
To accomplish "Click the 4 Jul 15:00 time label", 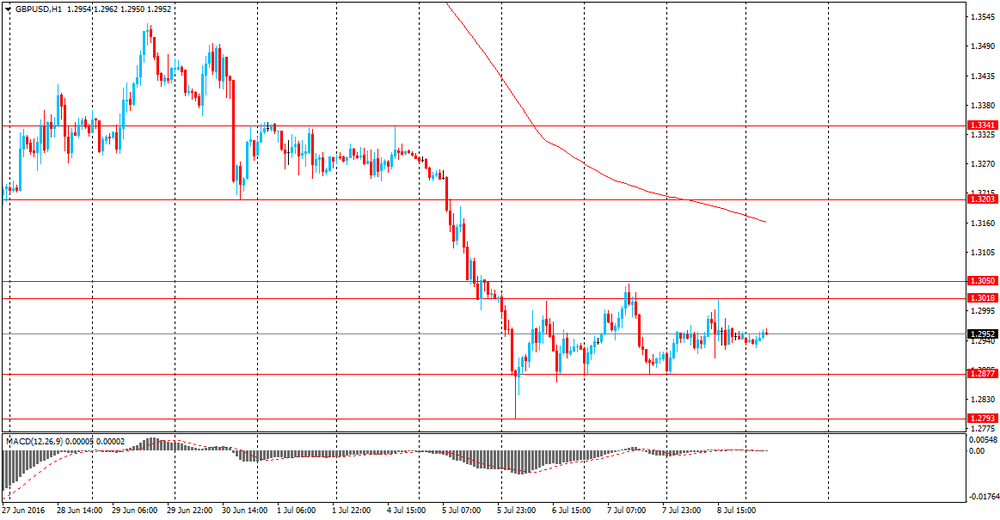I will coord(406,510).
